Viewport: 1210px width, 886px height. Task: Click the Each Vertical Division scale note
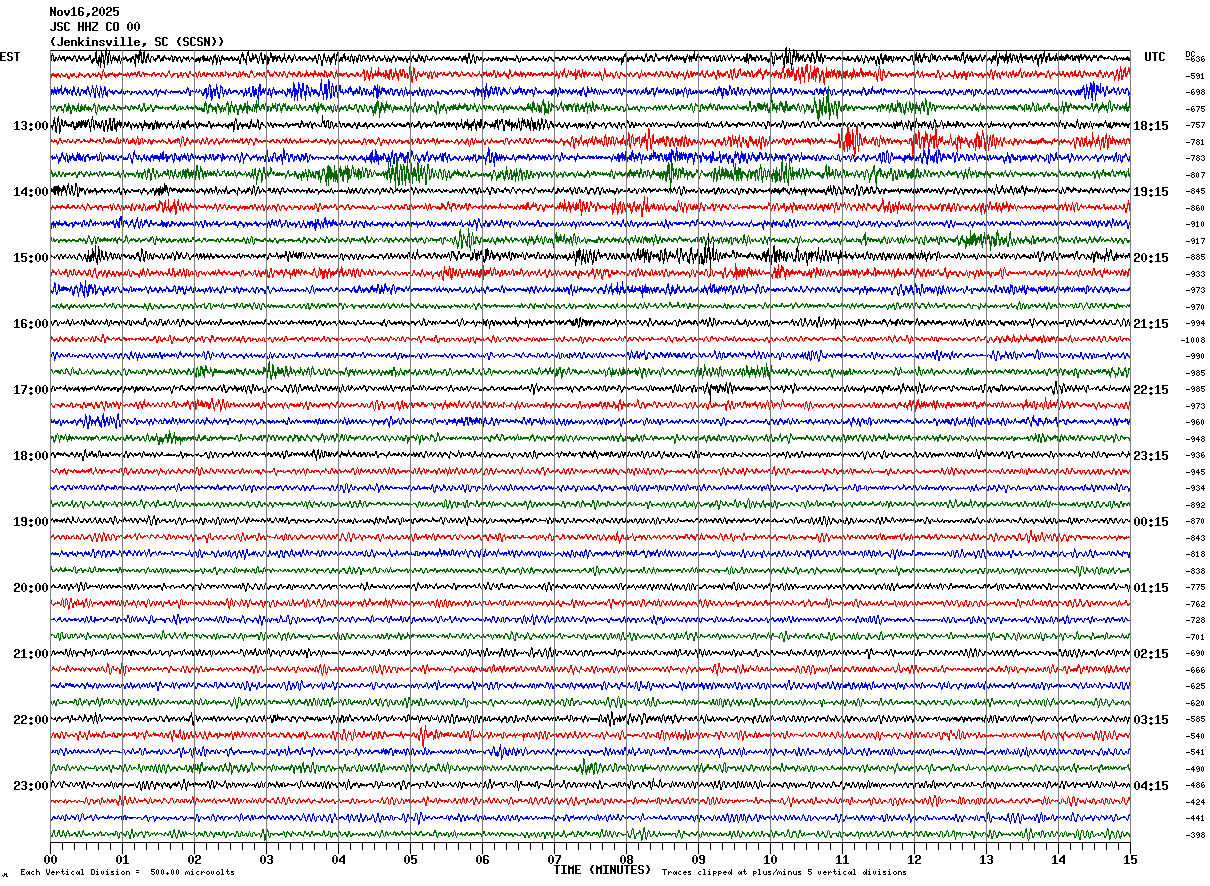click(127, 872)
